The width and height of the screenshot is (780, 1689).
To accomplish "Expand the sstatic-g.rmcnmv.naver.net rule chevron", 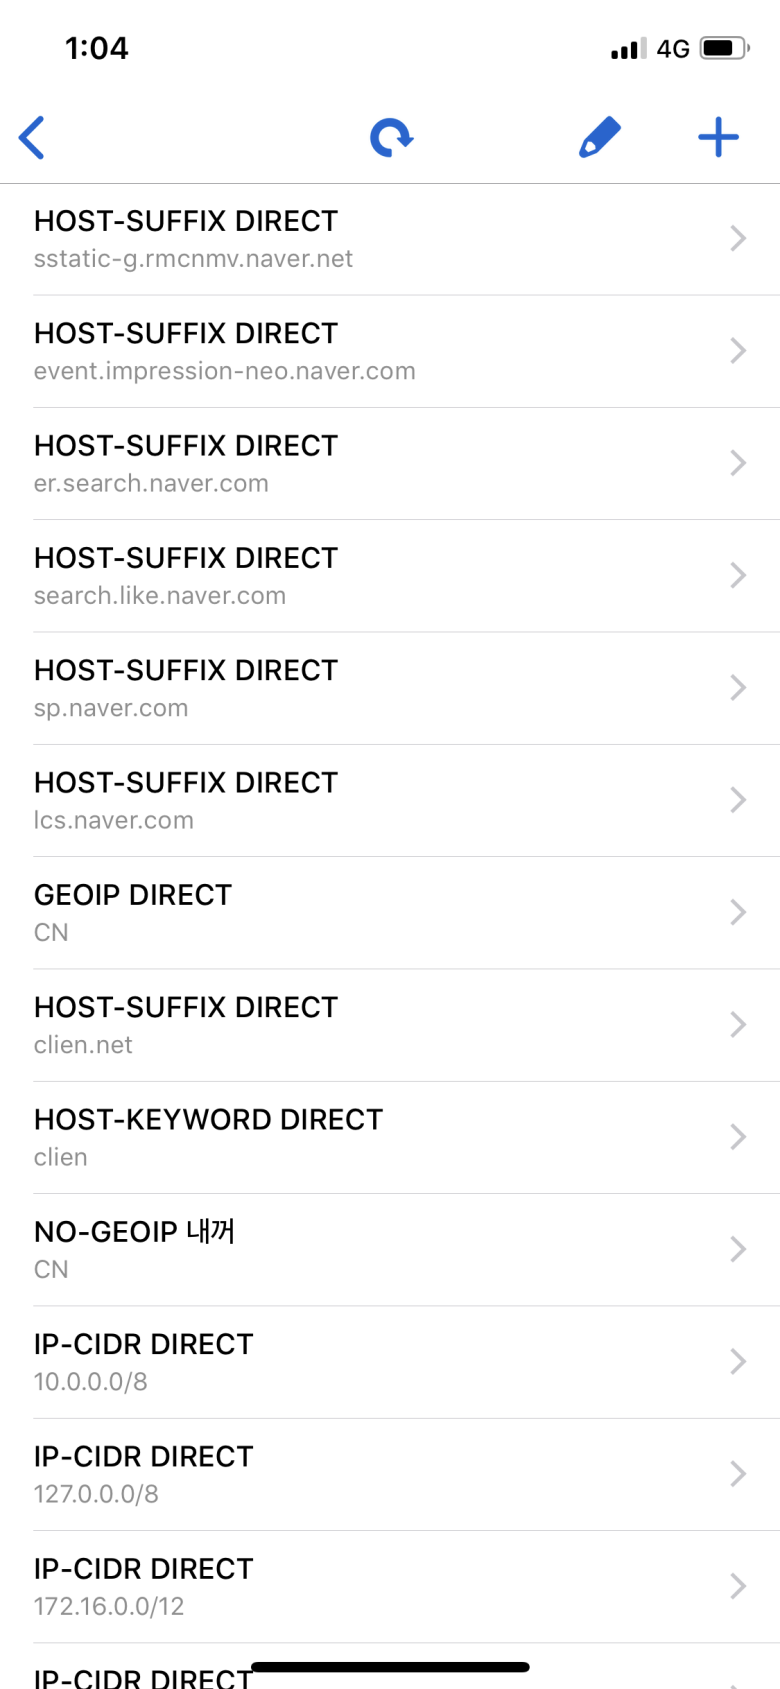I will pos(738,239).
